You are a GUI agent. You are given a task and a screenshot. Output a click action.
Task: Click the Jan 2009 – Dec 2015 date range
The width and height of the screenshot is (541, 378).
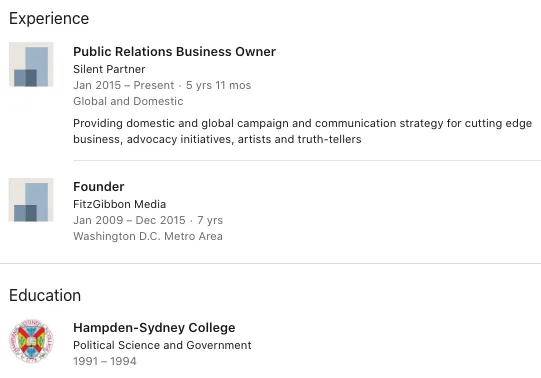(x=129, y=220)
